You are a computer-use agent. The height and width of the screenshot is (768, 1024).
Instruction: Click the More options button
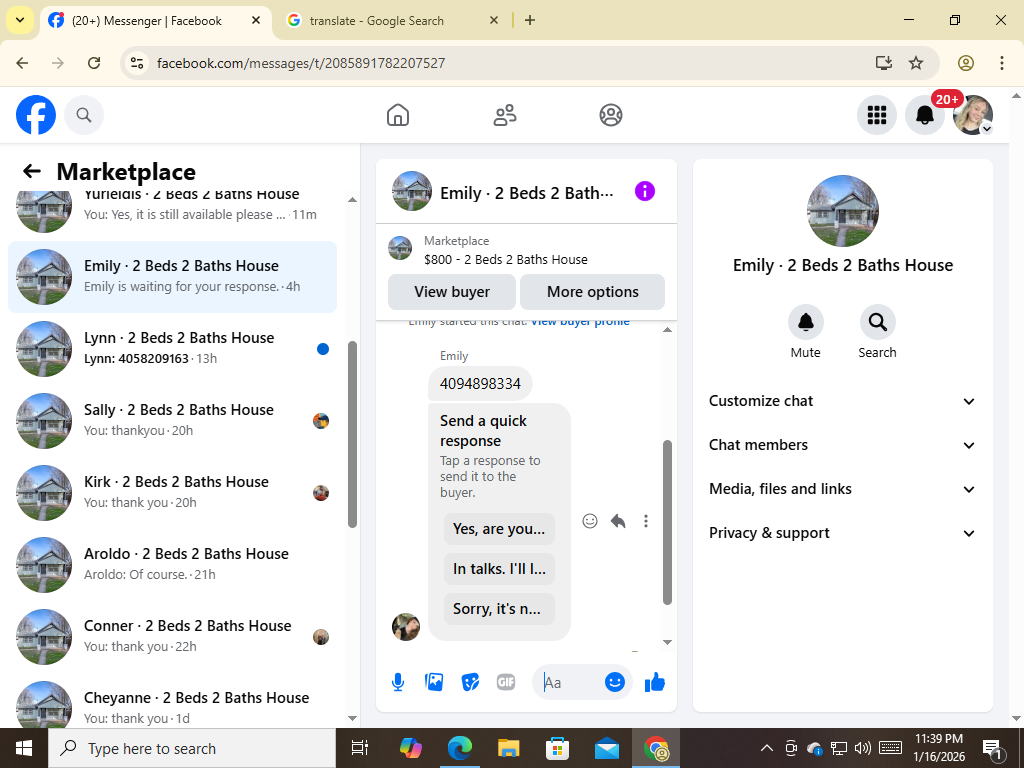[592, 292]
